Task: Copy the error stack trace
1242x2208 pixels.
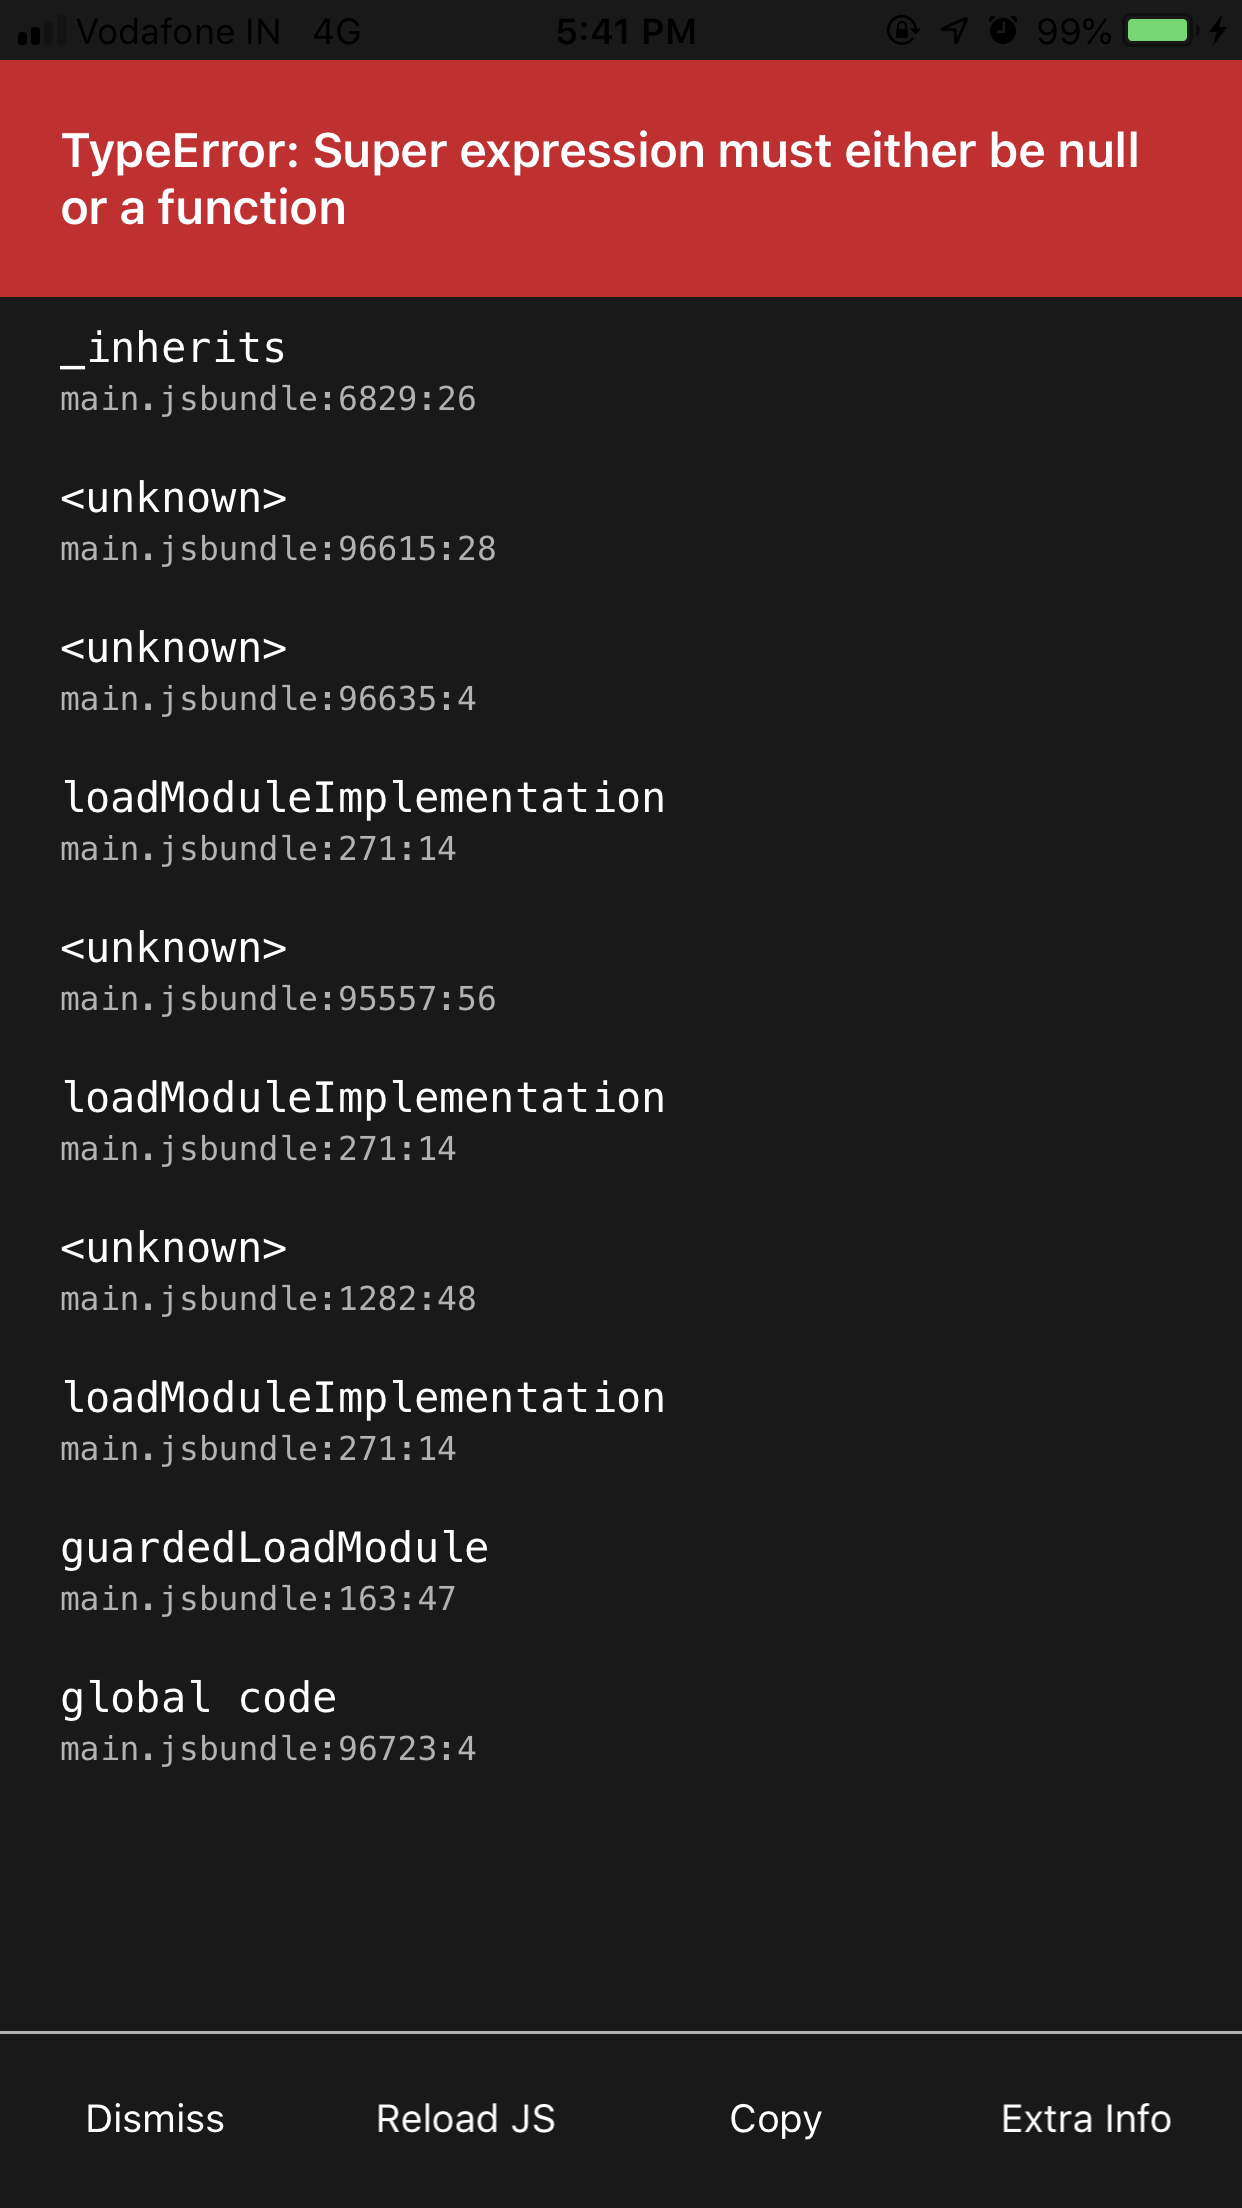Action: (x=776, y=2117)
